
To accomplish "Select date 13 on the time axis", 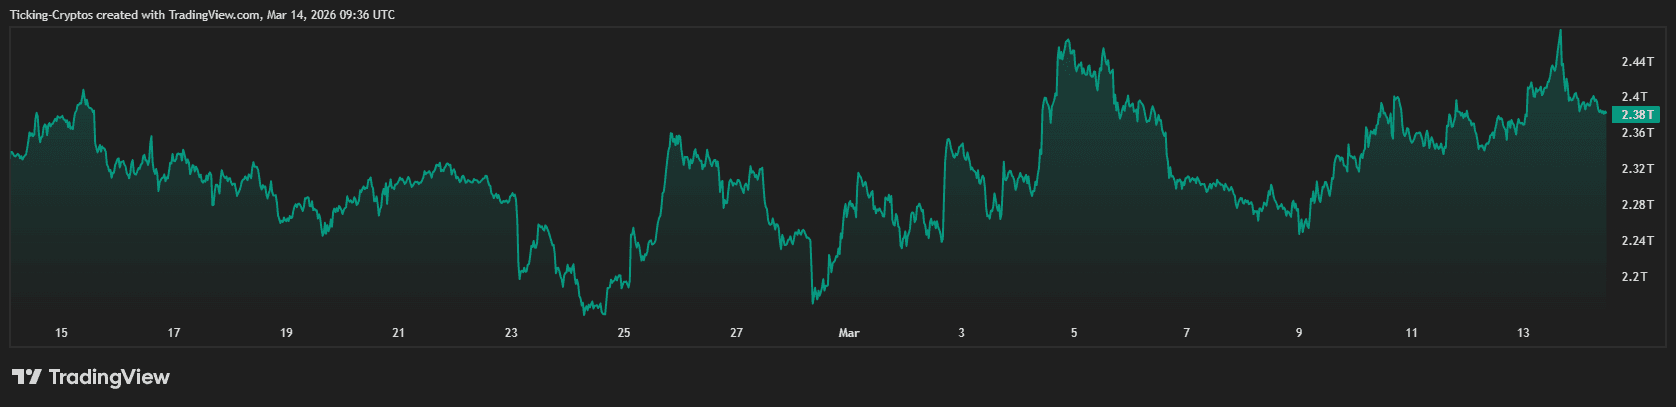I will point(1523,333).
